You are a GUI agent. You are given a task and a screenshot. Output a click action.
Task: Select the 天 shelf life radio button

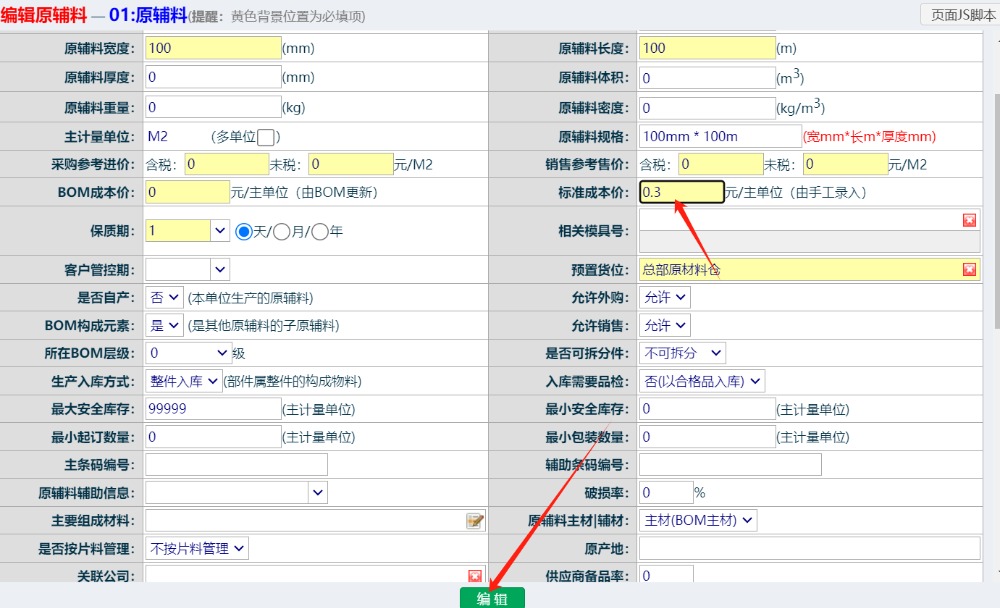coord(244,231)
